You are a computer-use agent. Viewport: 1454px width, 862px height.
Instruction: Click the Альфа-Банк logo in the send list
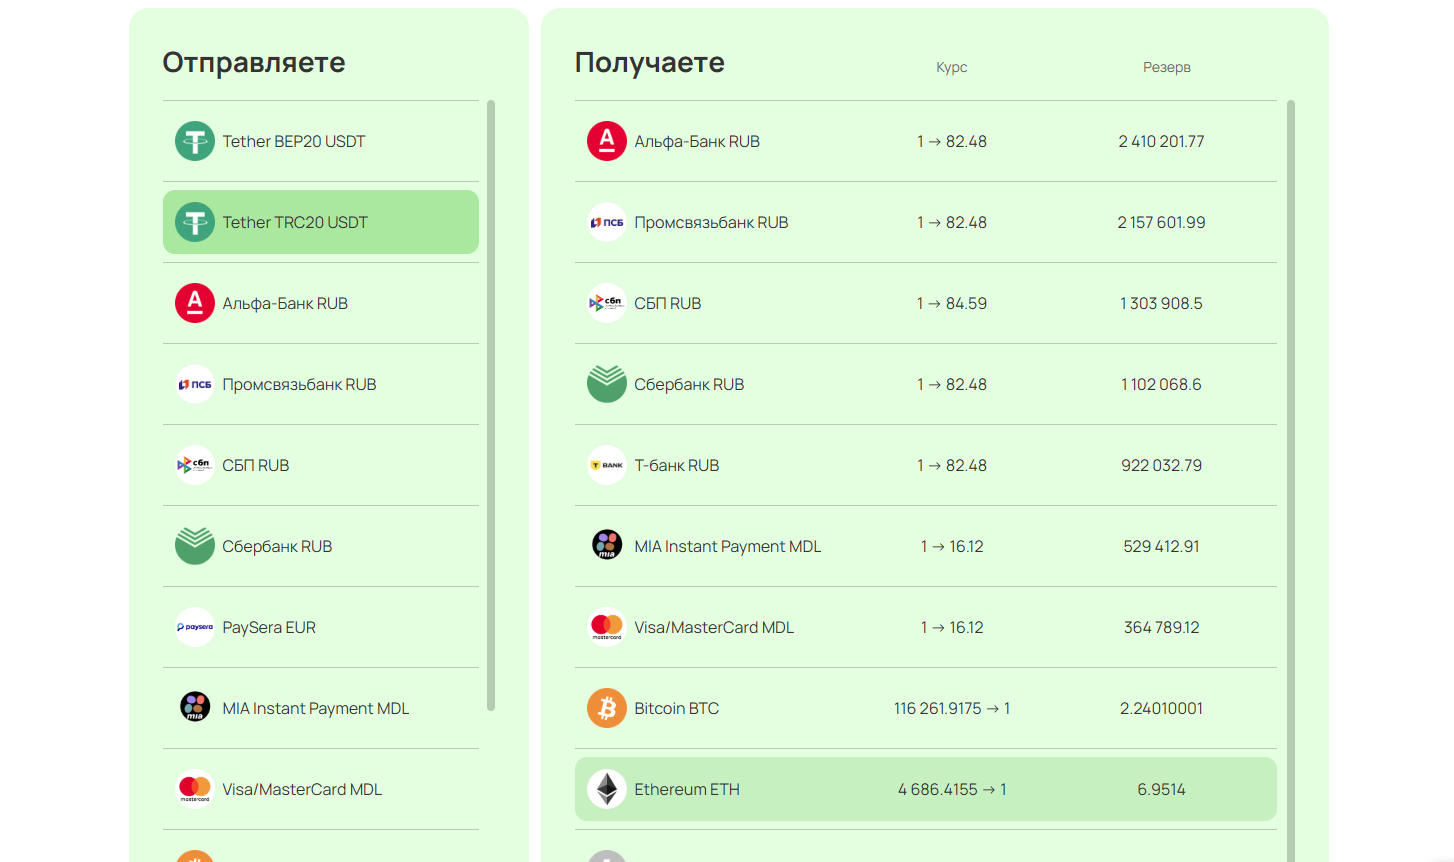(194, 303)
